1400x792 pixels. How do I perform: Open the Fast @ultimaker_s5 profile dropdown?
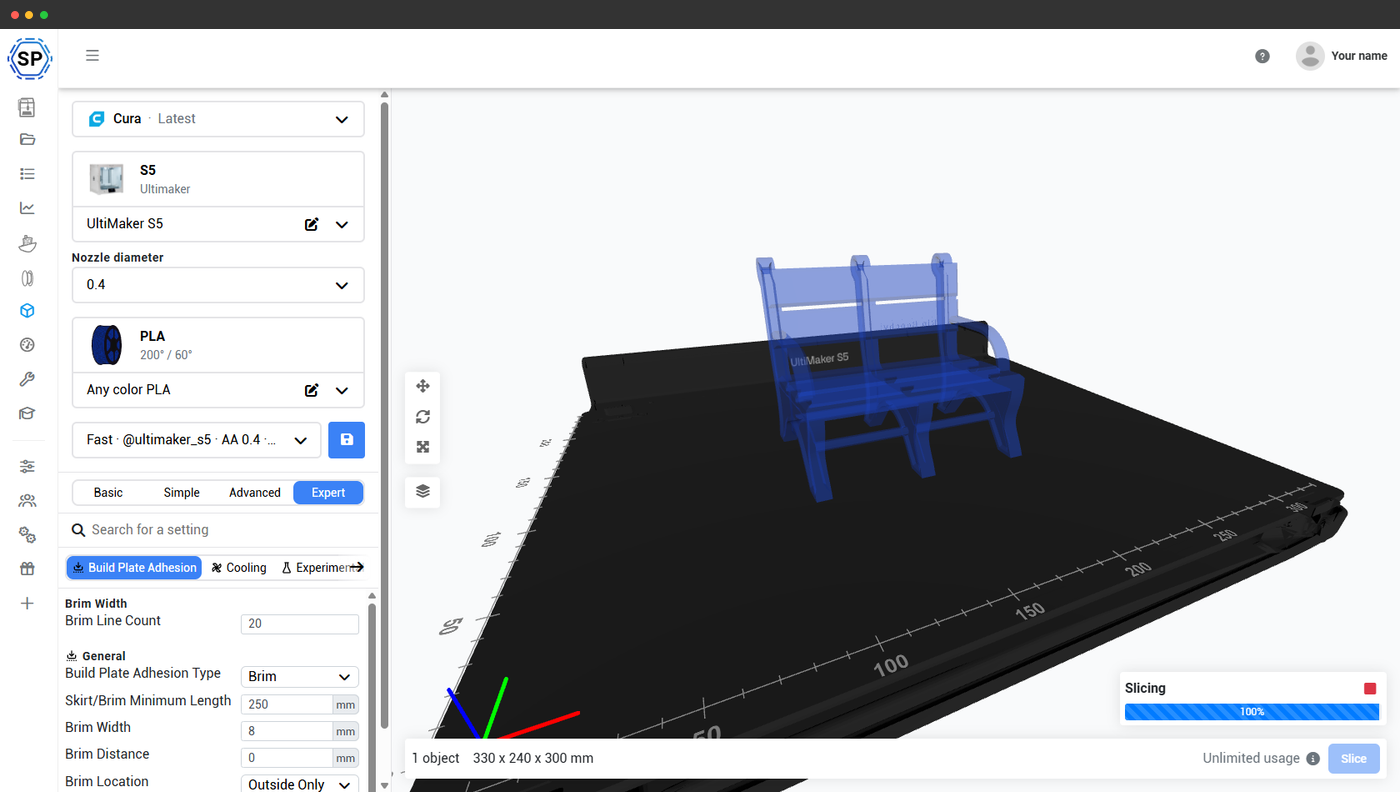coord(196,440)
